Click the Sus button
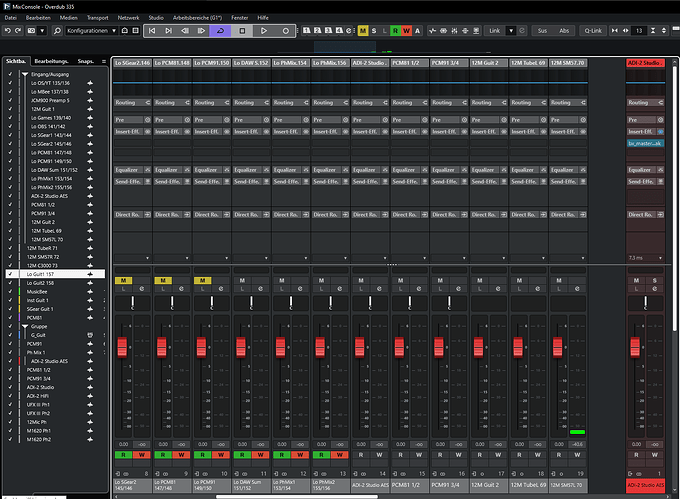 coord(542,31)
